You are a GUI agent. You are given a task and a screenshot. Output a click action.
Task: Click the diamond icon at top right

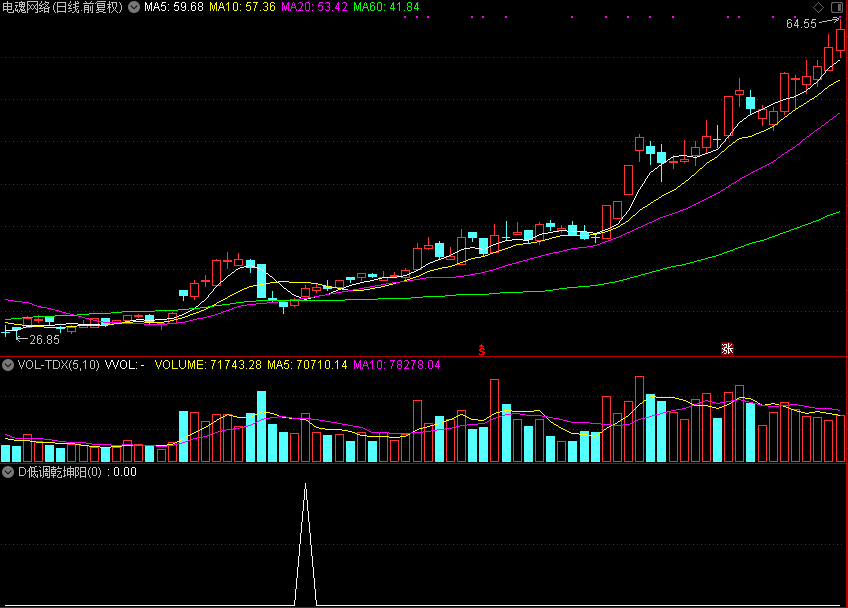coord(819,7)
